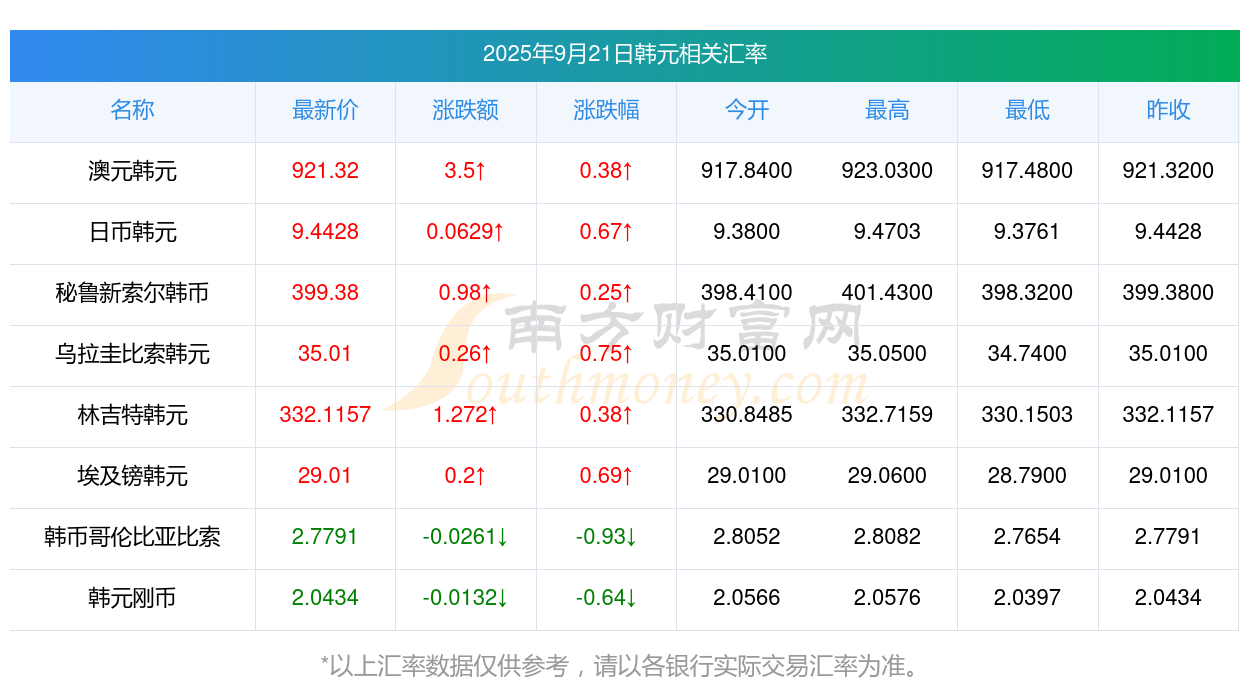Screen dimensions: 1250x698
Task: Click change percent 0.69↑
Action: (607, 476)
